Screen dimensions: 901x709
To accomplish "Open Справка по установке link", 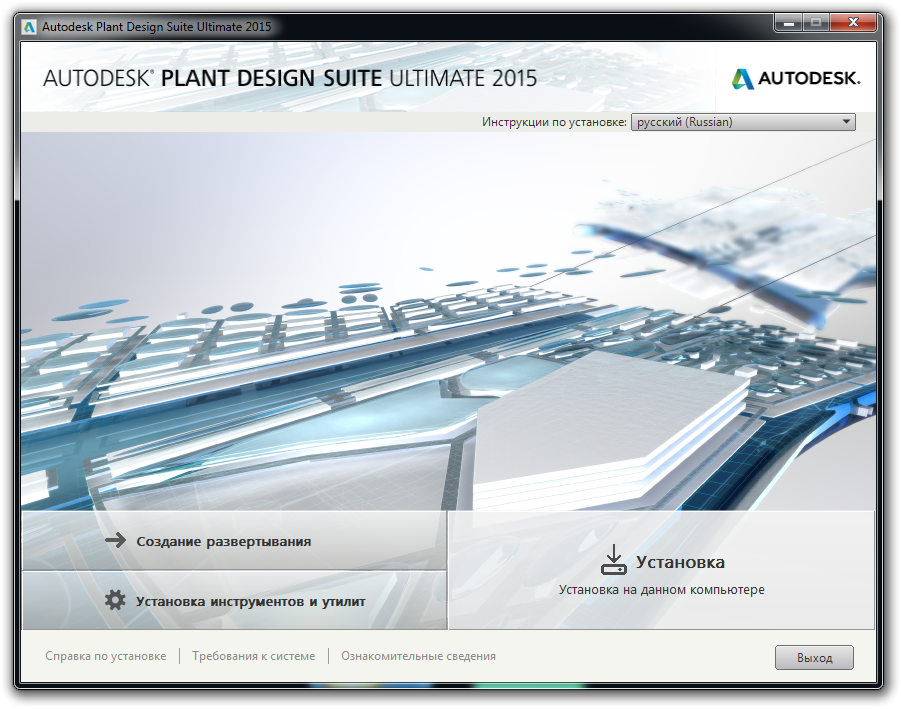I will tap(106, 656).
